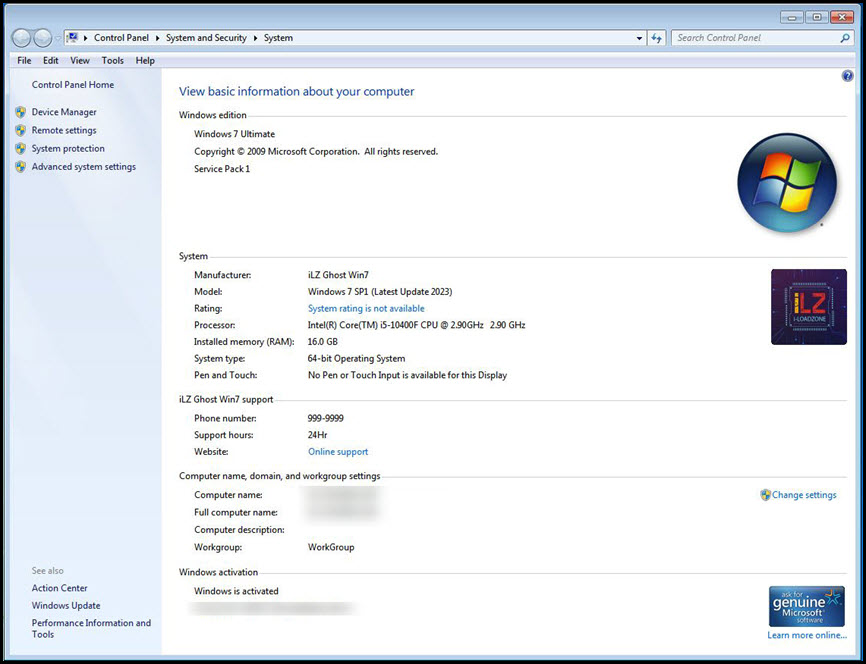Click the iLZ i-LOADZONE manufacturer logo

click(x=809, y=307)
